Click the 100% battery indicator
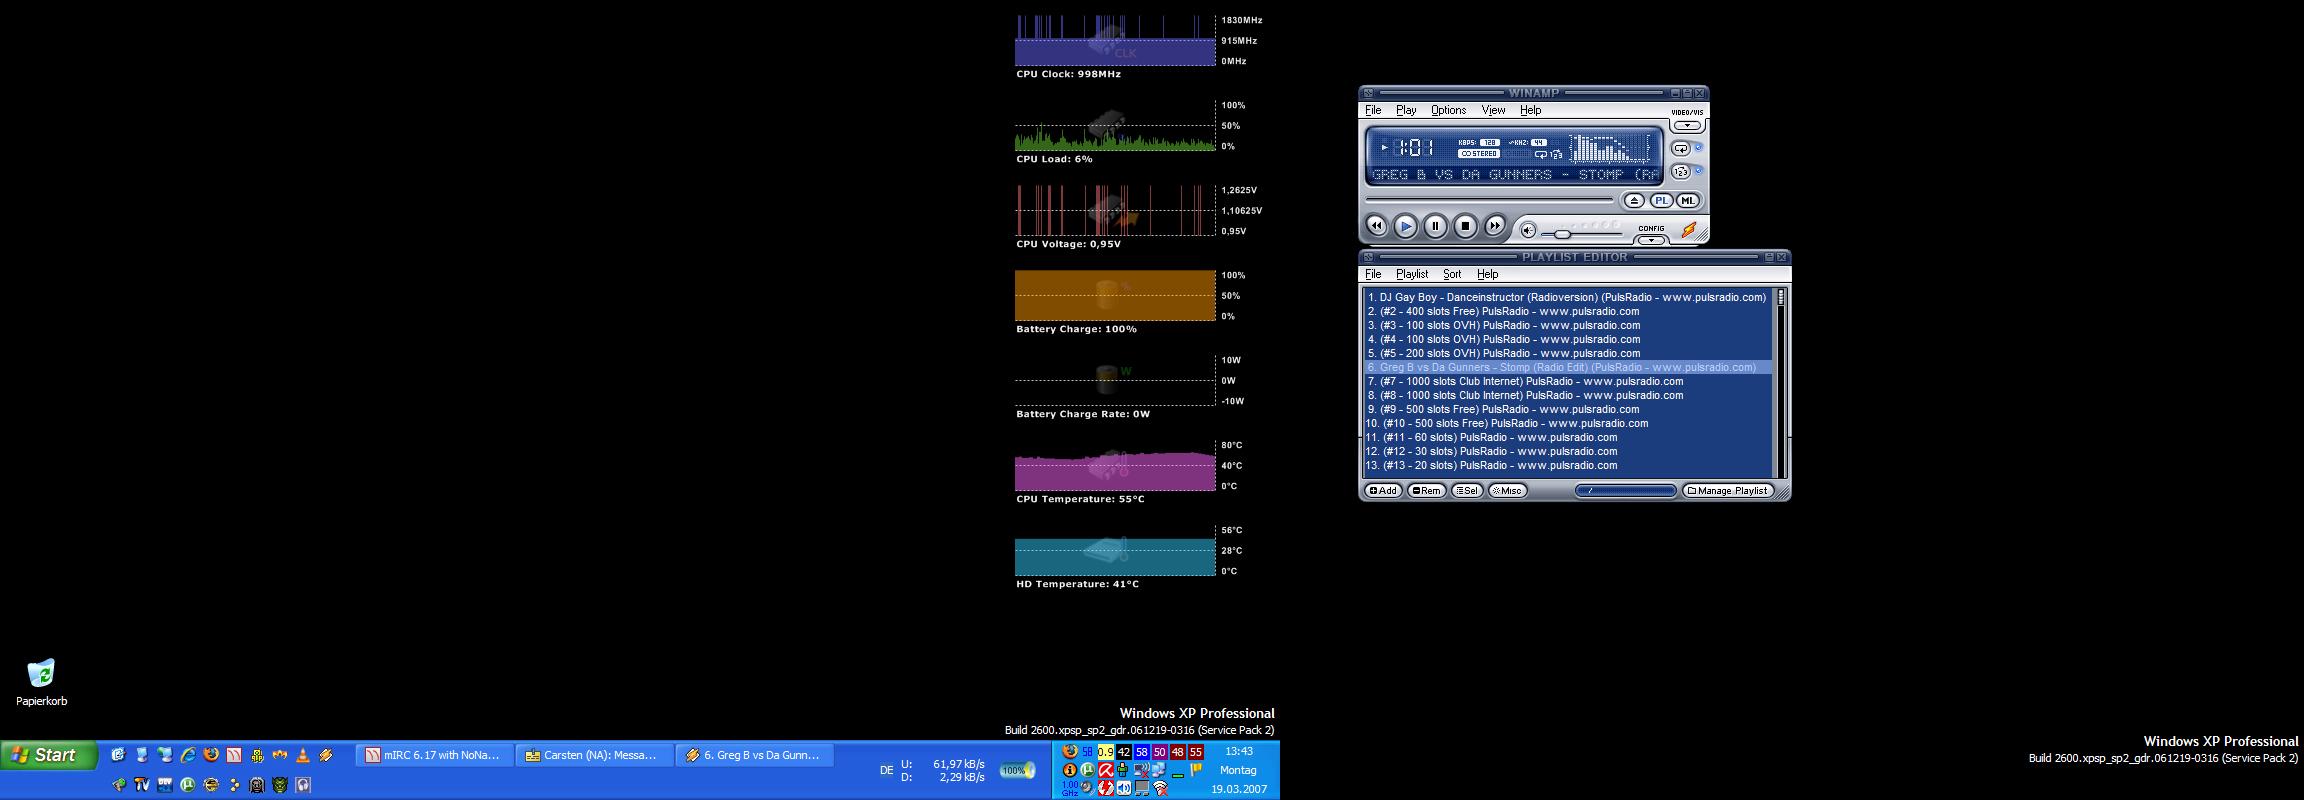Image resolution: width=2304 pixels, height=800 pixels. tap(1016, 770)
